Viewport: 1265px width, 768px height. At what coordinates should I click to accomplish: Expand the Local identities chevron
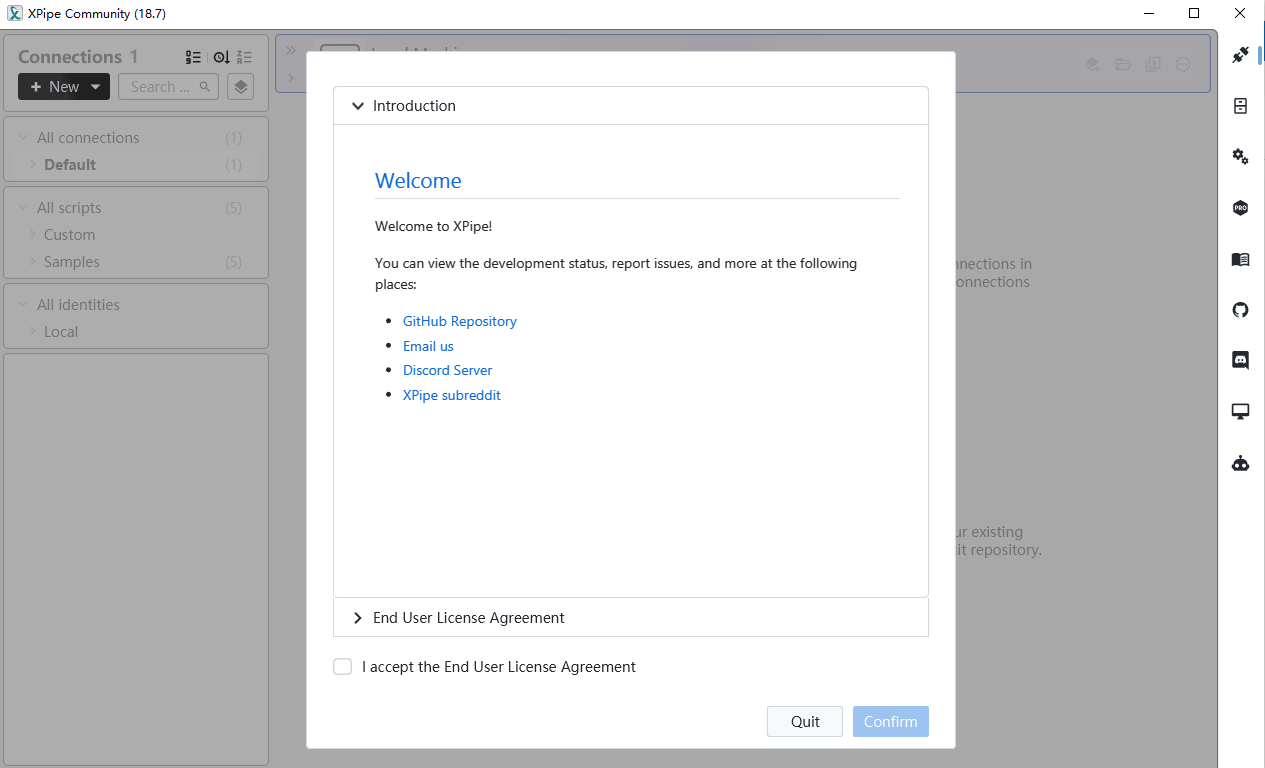(32, 332)
